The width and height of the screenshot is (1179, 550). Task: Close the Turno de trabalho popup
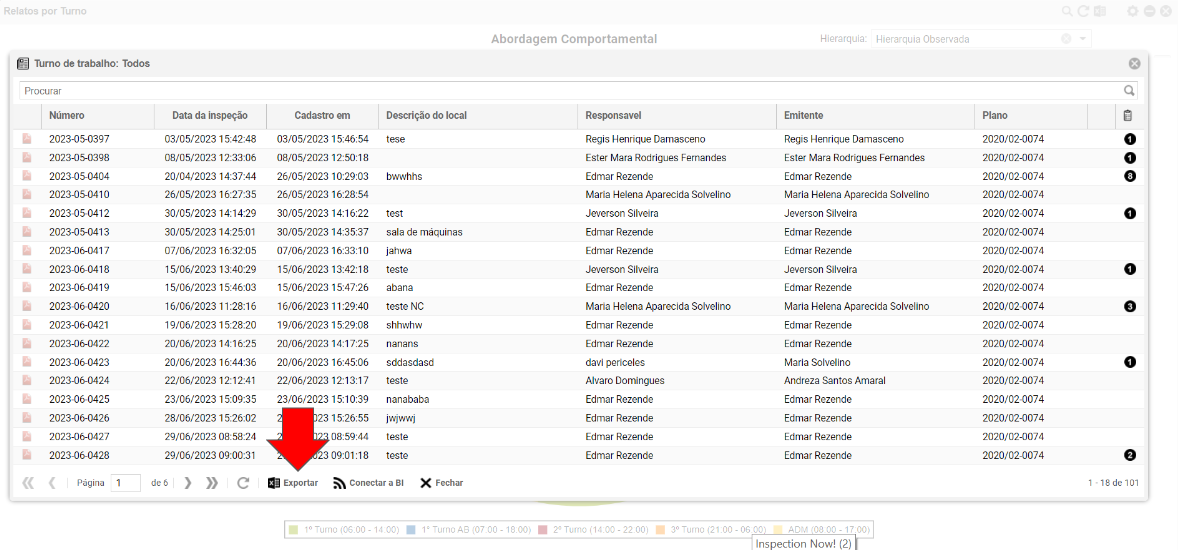[1135, 64]
